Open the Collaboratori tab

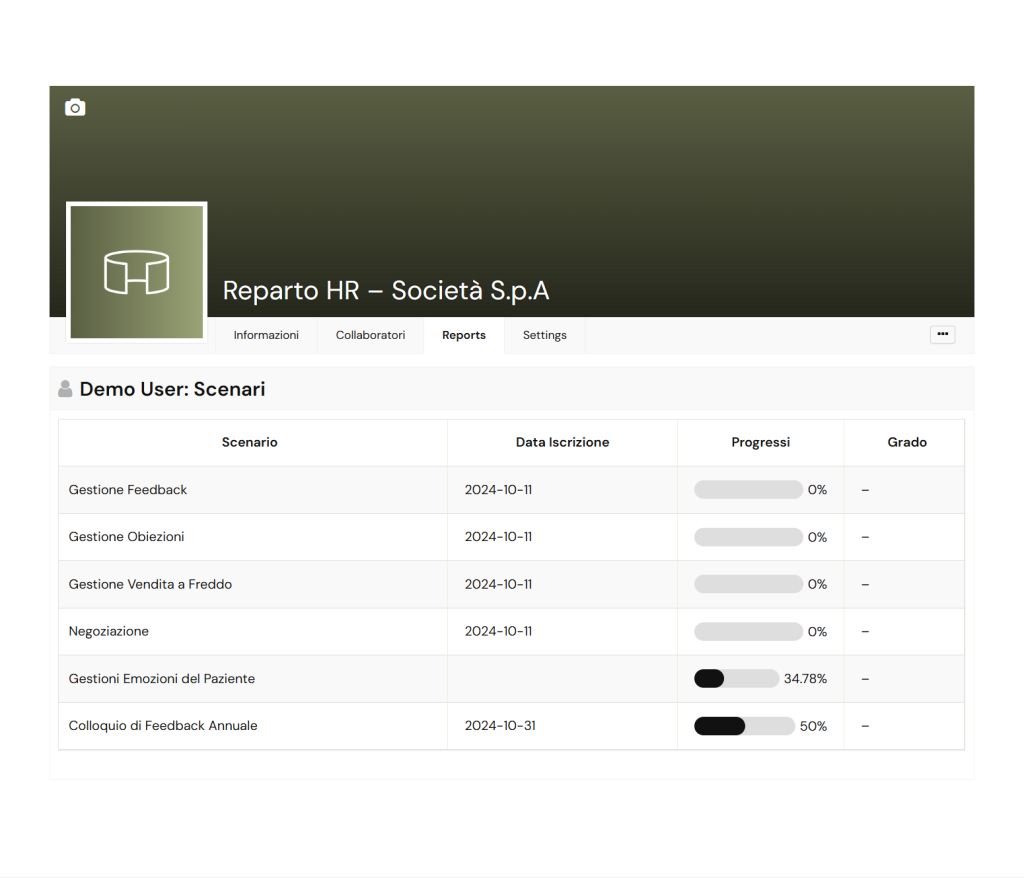pos(370,335)
